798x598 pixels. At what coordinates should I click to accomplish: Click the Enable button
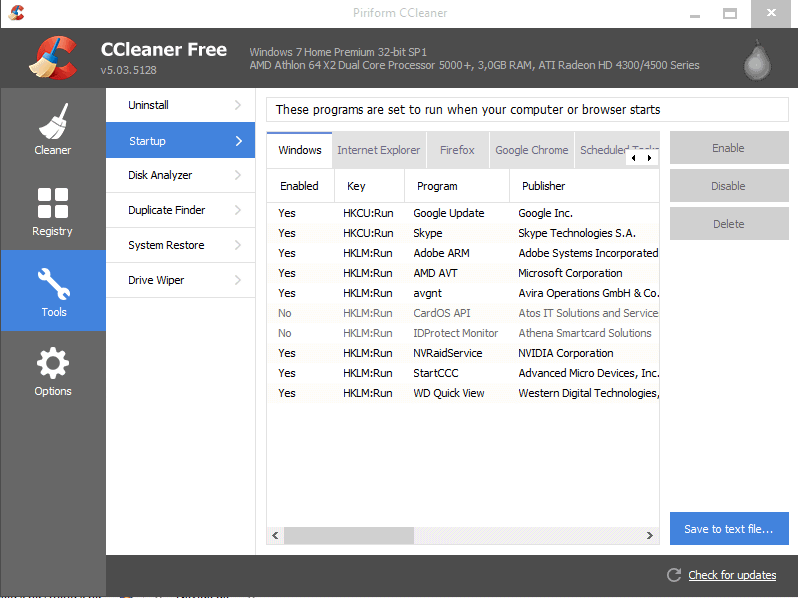[x=729, y=148]
